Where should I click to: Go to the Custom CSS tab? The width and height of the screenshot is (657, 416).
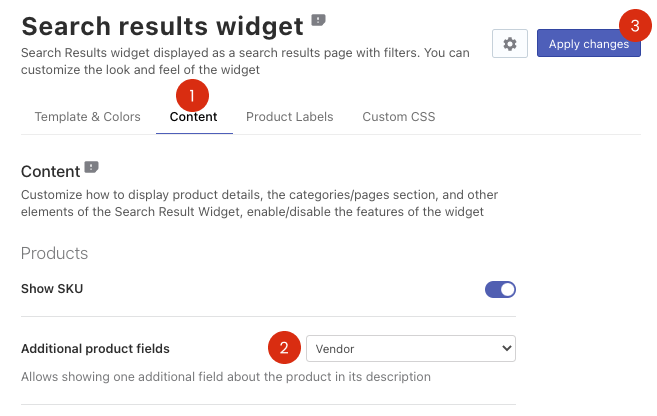point(398,117)
